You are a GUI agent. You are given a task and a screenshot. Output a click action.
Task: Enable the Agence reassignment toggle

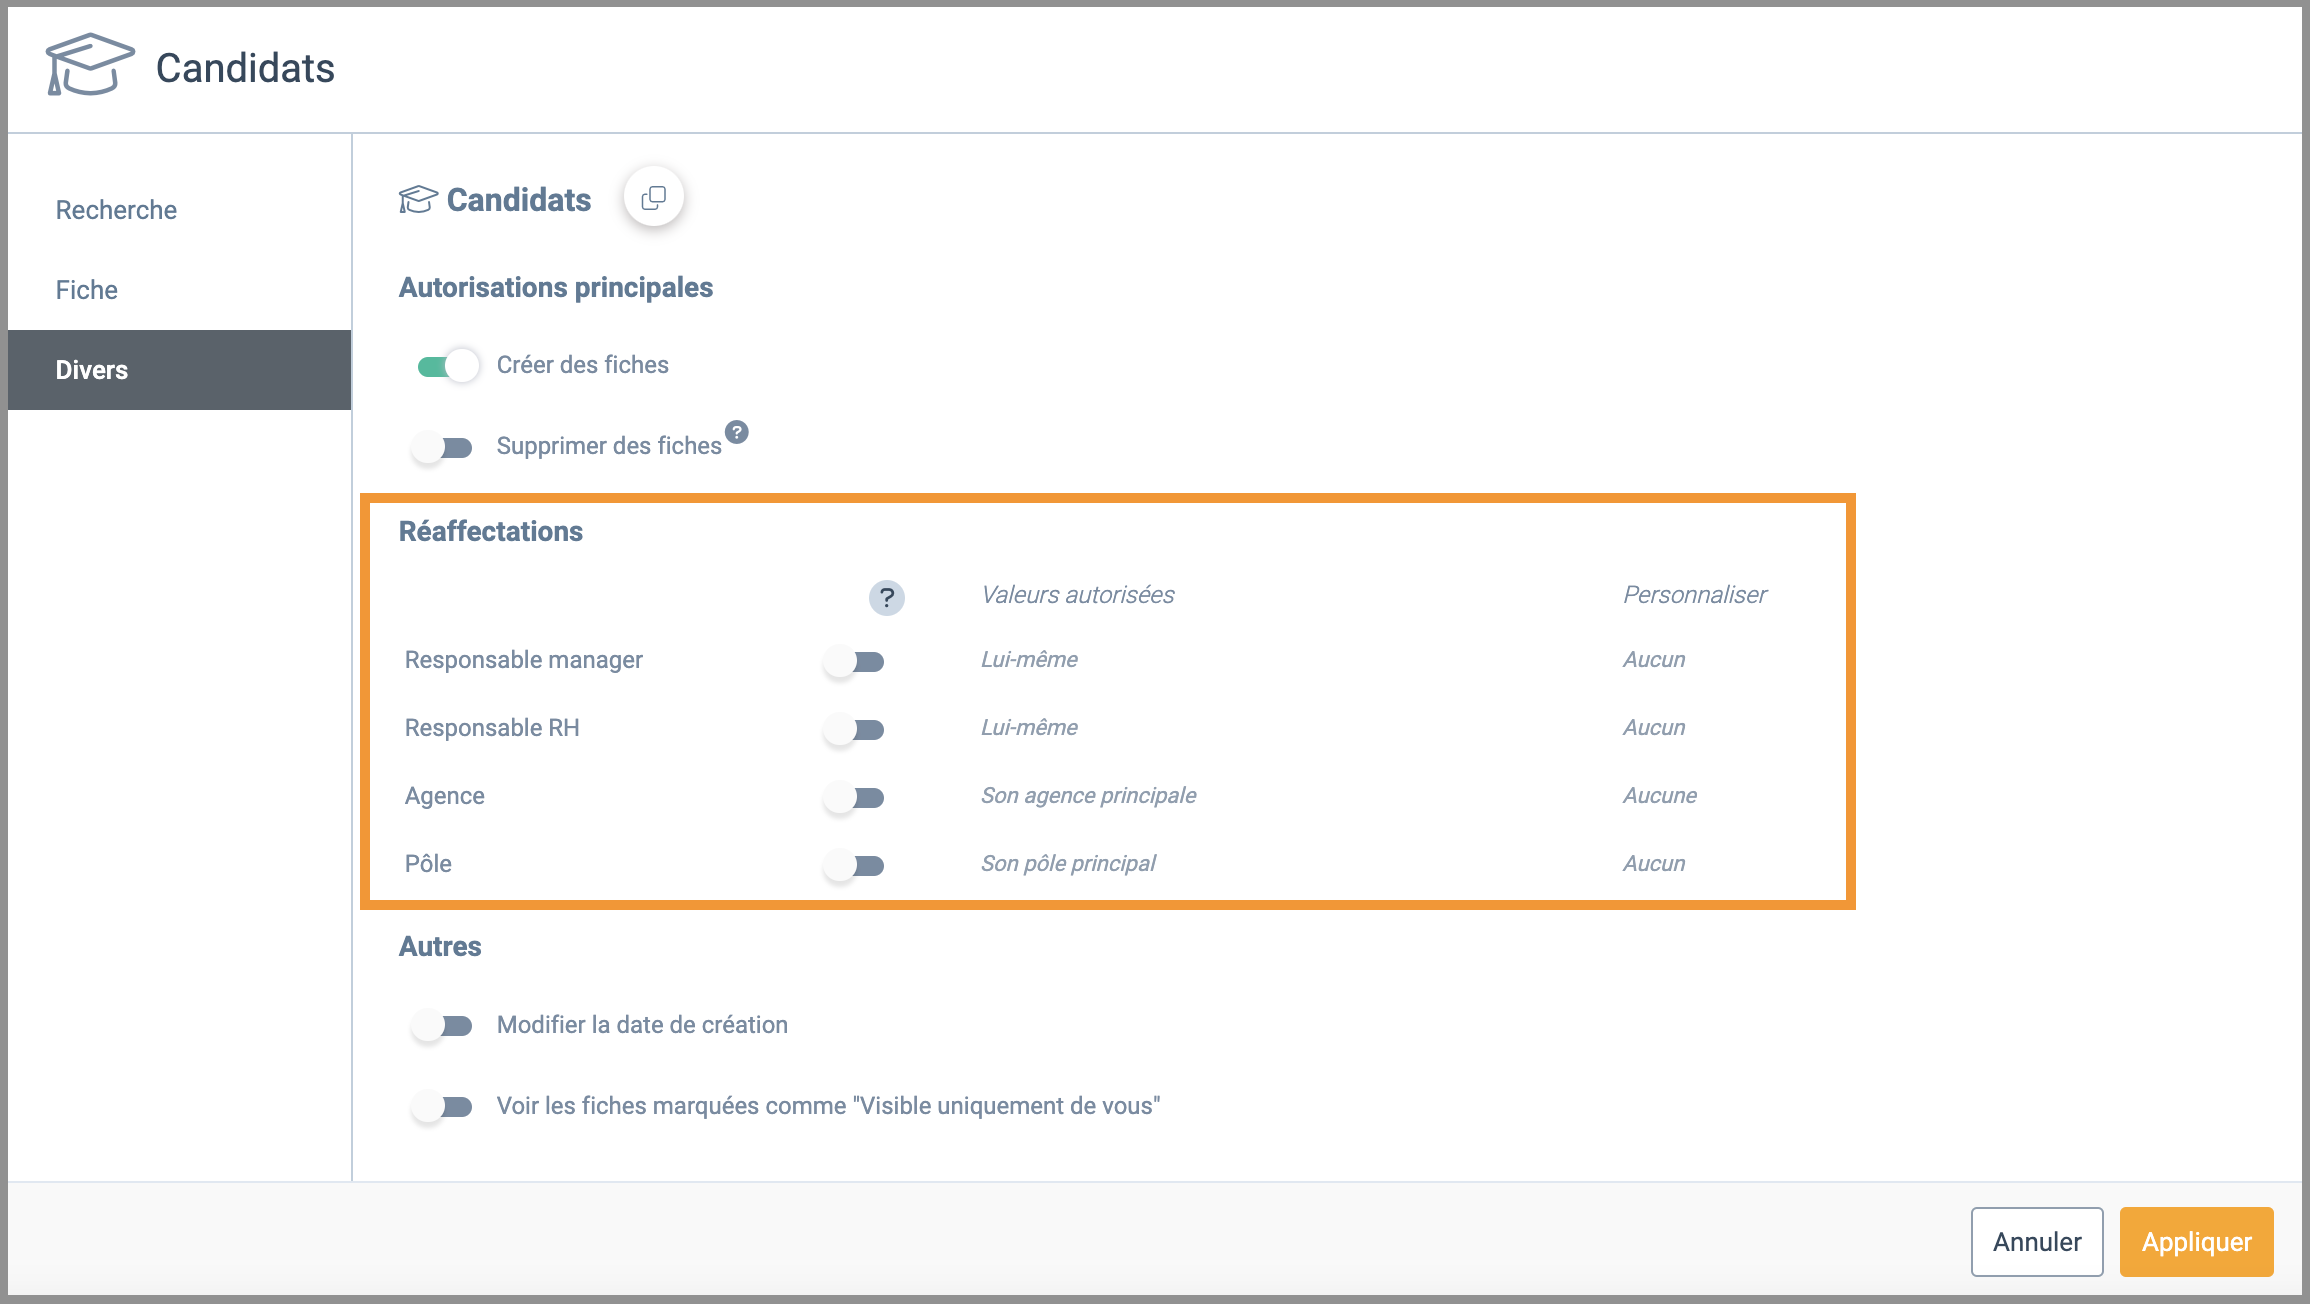[855, 797]
